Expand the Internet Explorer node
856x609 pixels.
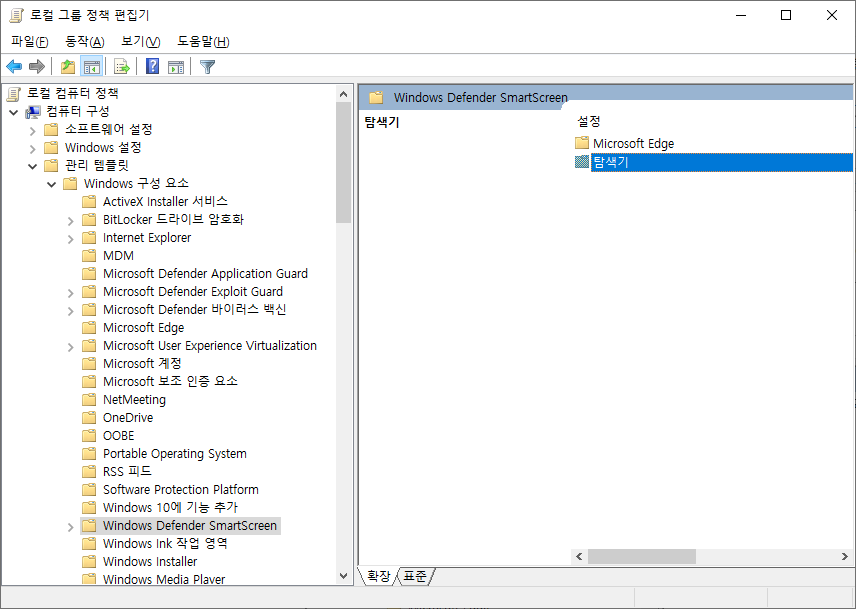point(70,238)
